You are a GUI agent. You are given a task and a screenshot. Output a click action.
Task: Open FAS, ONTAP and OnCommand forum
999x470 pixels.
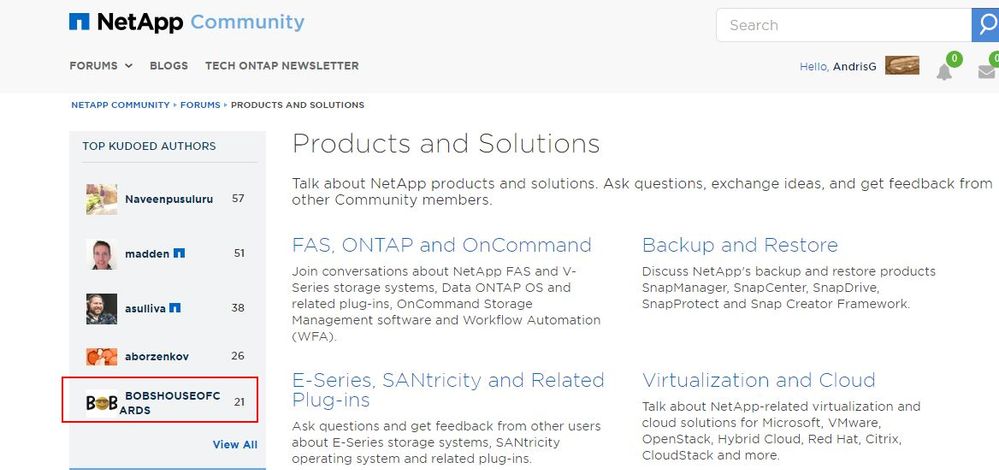point(442,245)
